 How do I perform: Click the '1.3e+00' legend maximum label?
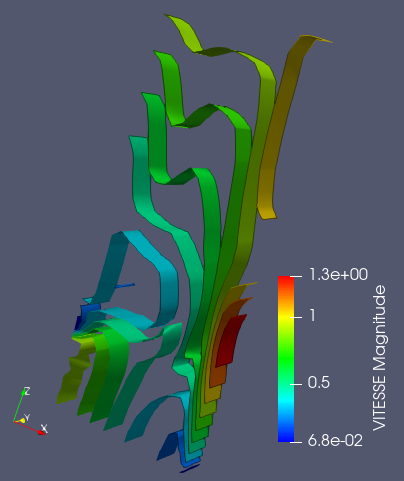pos(338,275)
